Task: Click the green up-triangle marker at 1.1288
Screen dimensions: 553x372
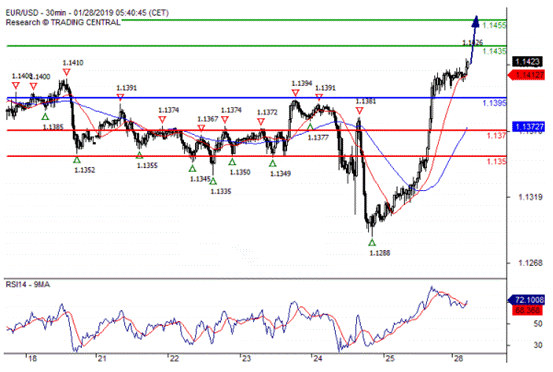Action: pos(372,243)
